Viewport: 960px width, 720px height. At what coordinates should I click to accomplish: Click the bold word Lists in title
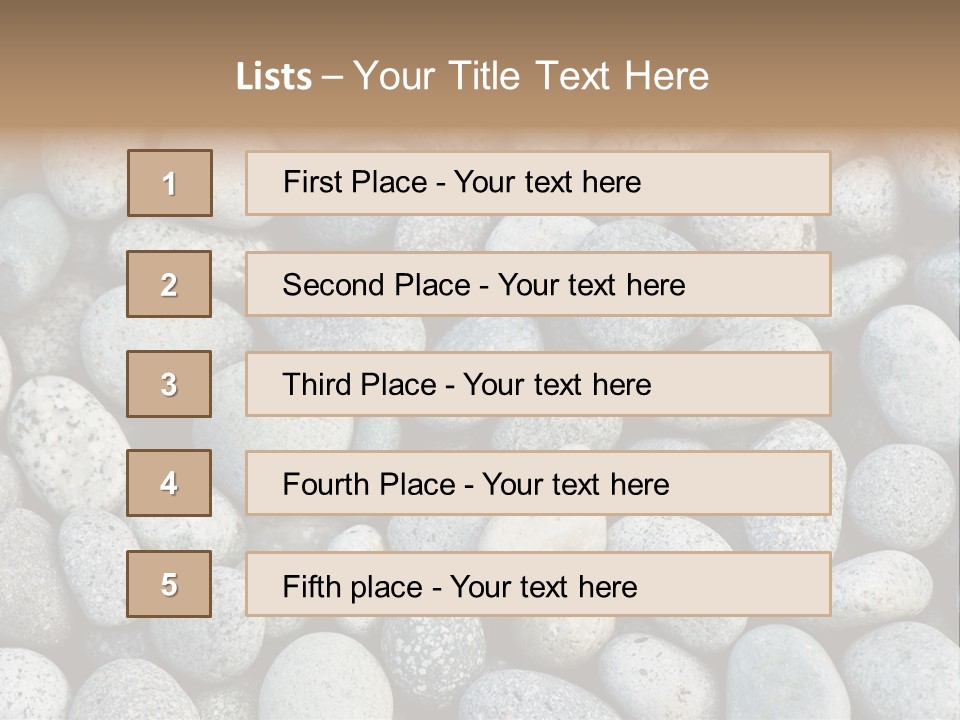point(274,77)
